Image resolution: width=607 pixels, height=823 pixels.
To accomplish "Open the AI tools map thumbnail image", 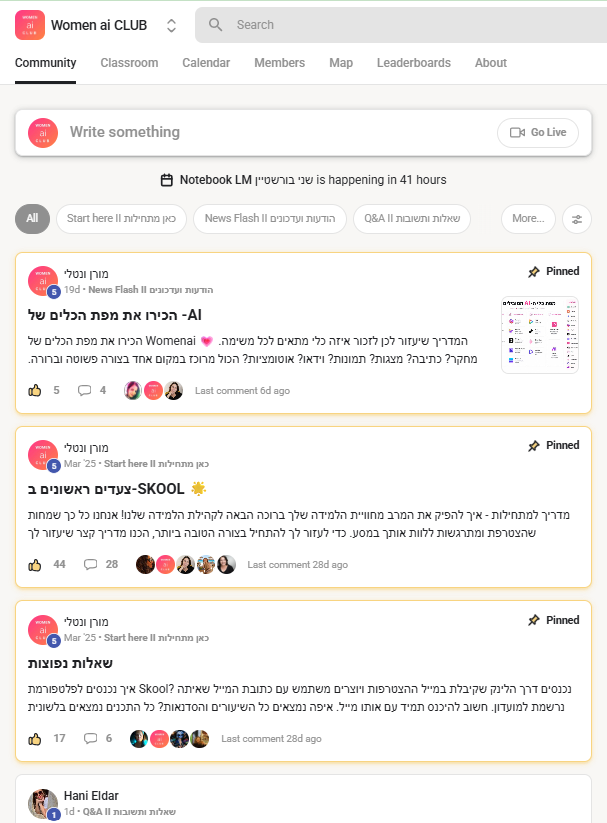I will click(540, 335).
